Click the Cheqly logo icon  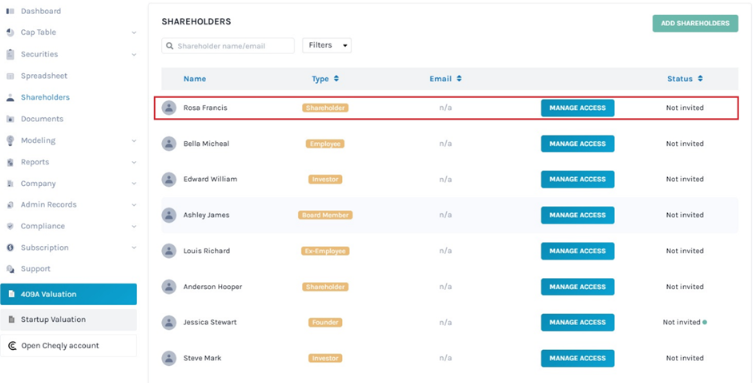tap(13, 345)
